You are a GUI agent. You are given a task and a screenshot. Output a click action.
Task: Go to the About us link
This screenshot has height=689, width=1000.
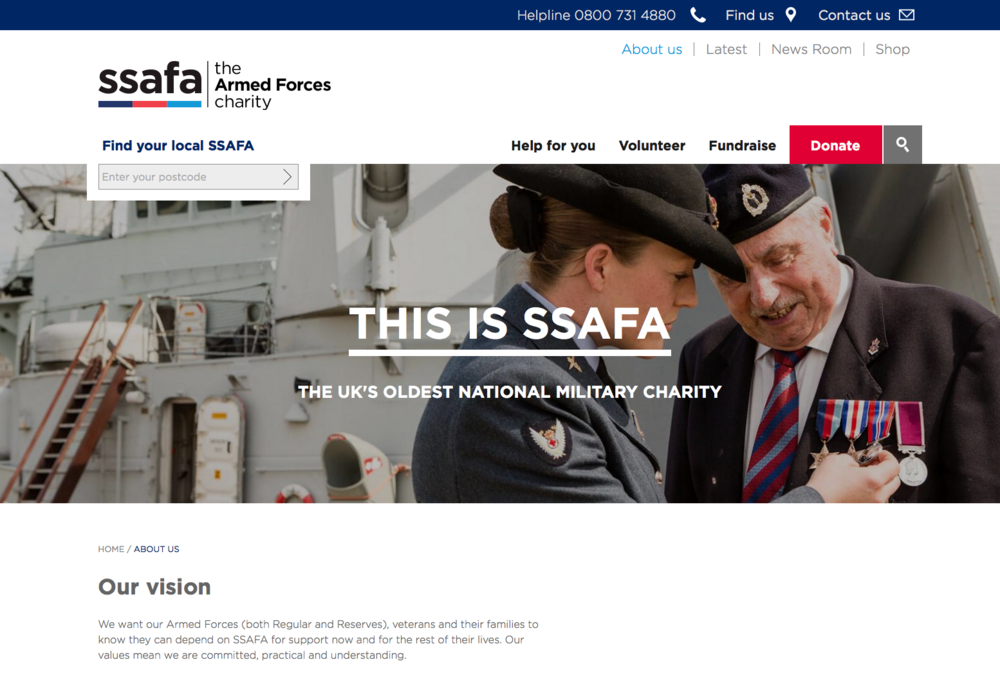(x=652, y=49)
